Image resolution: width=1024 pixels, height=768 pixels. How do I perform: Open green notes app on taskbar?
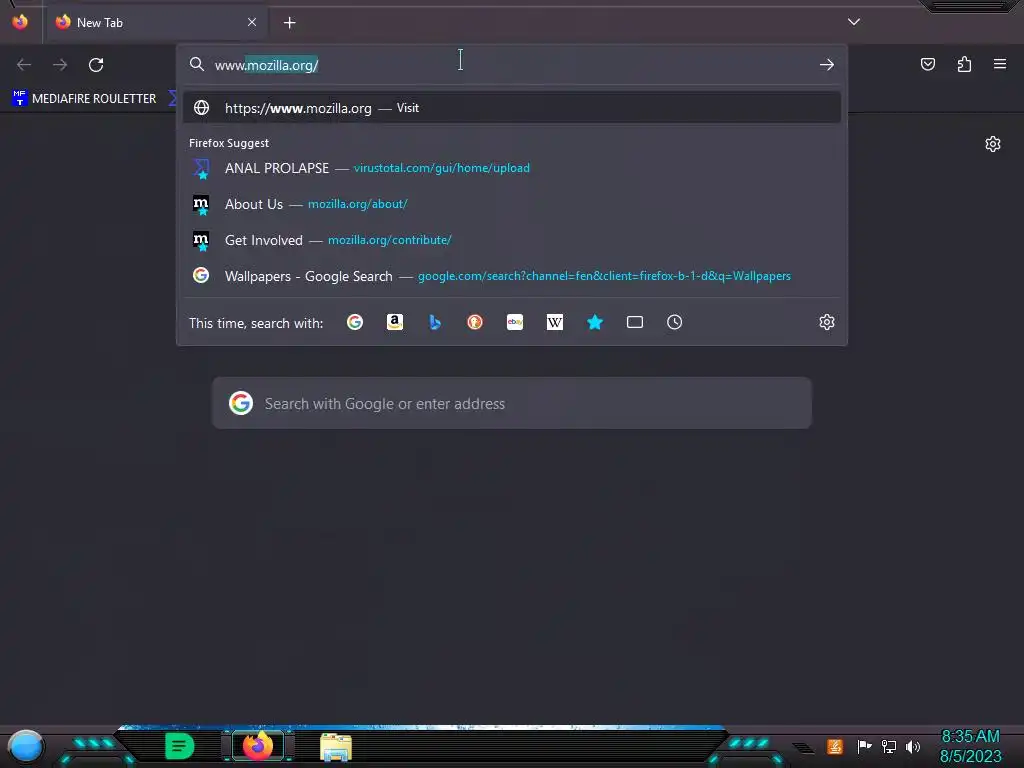[x=180, y=746]
